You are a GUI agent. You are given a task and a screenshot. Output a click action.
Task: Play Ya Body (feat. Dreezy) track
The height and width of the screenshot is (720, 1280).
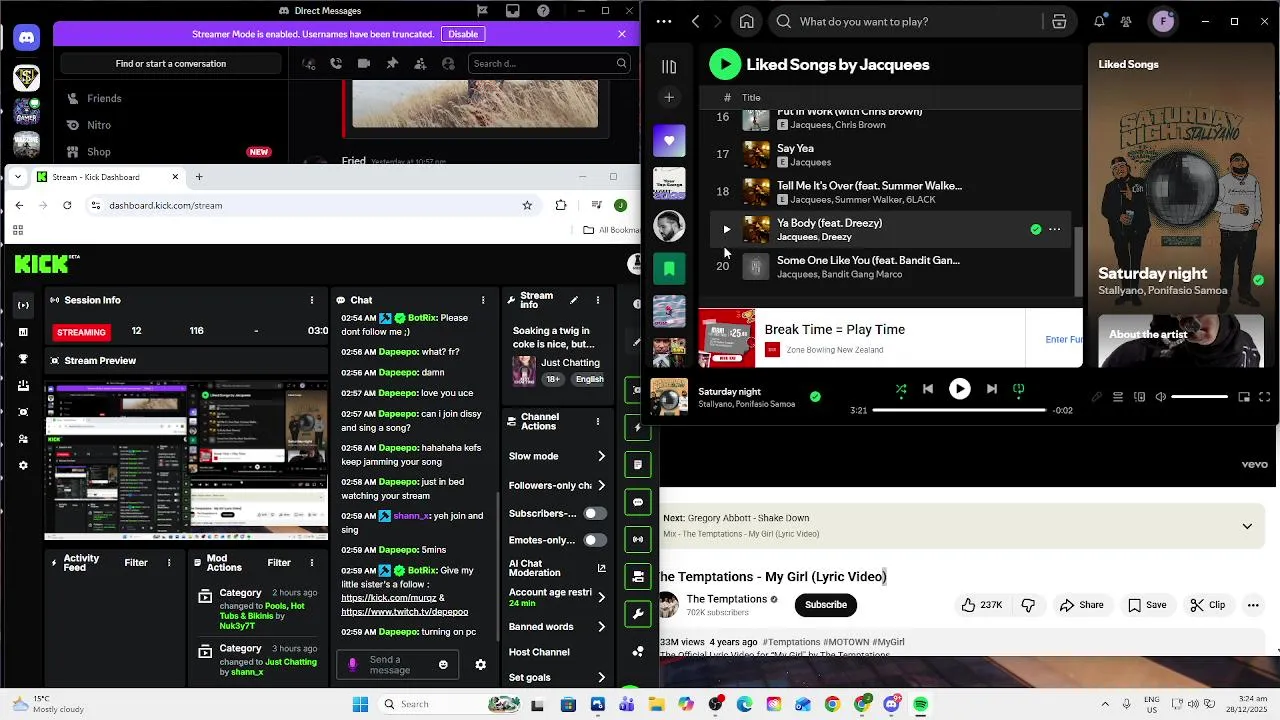726,229
